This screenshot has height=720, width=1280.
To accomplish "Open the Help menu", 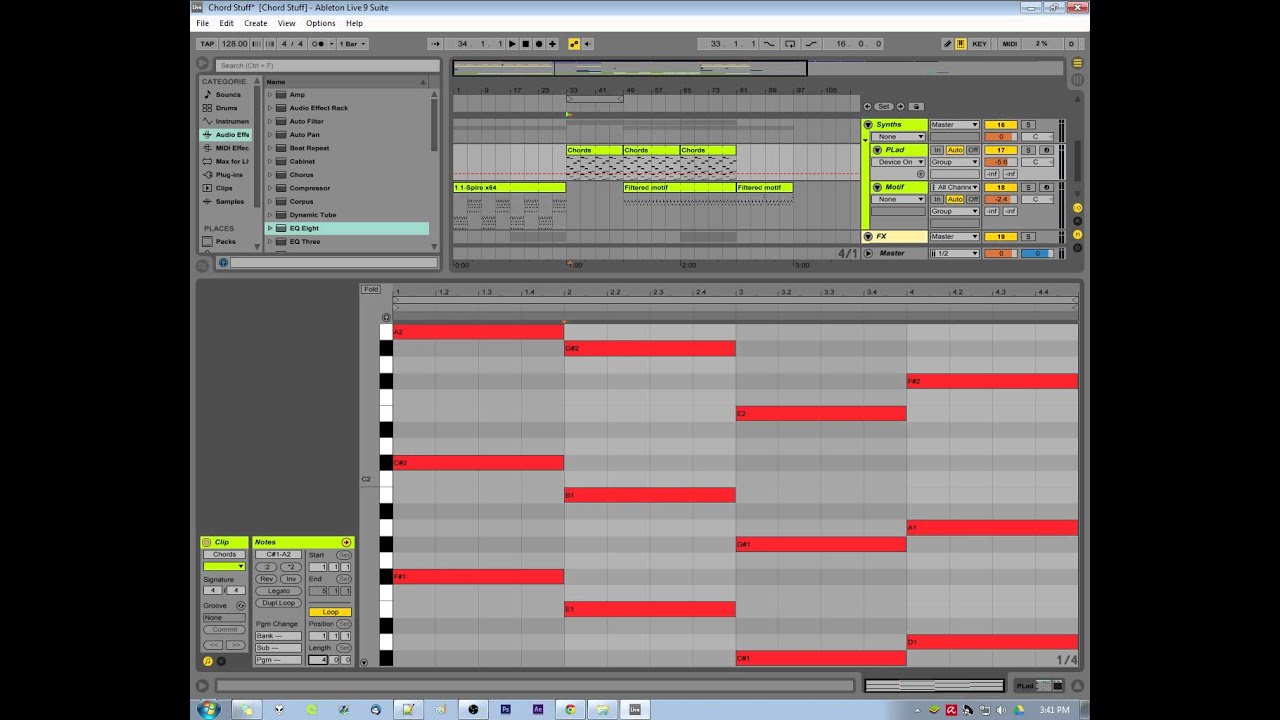I will coord(354,23).
